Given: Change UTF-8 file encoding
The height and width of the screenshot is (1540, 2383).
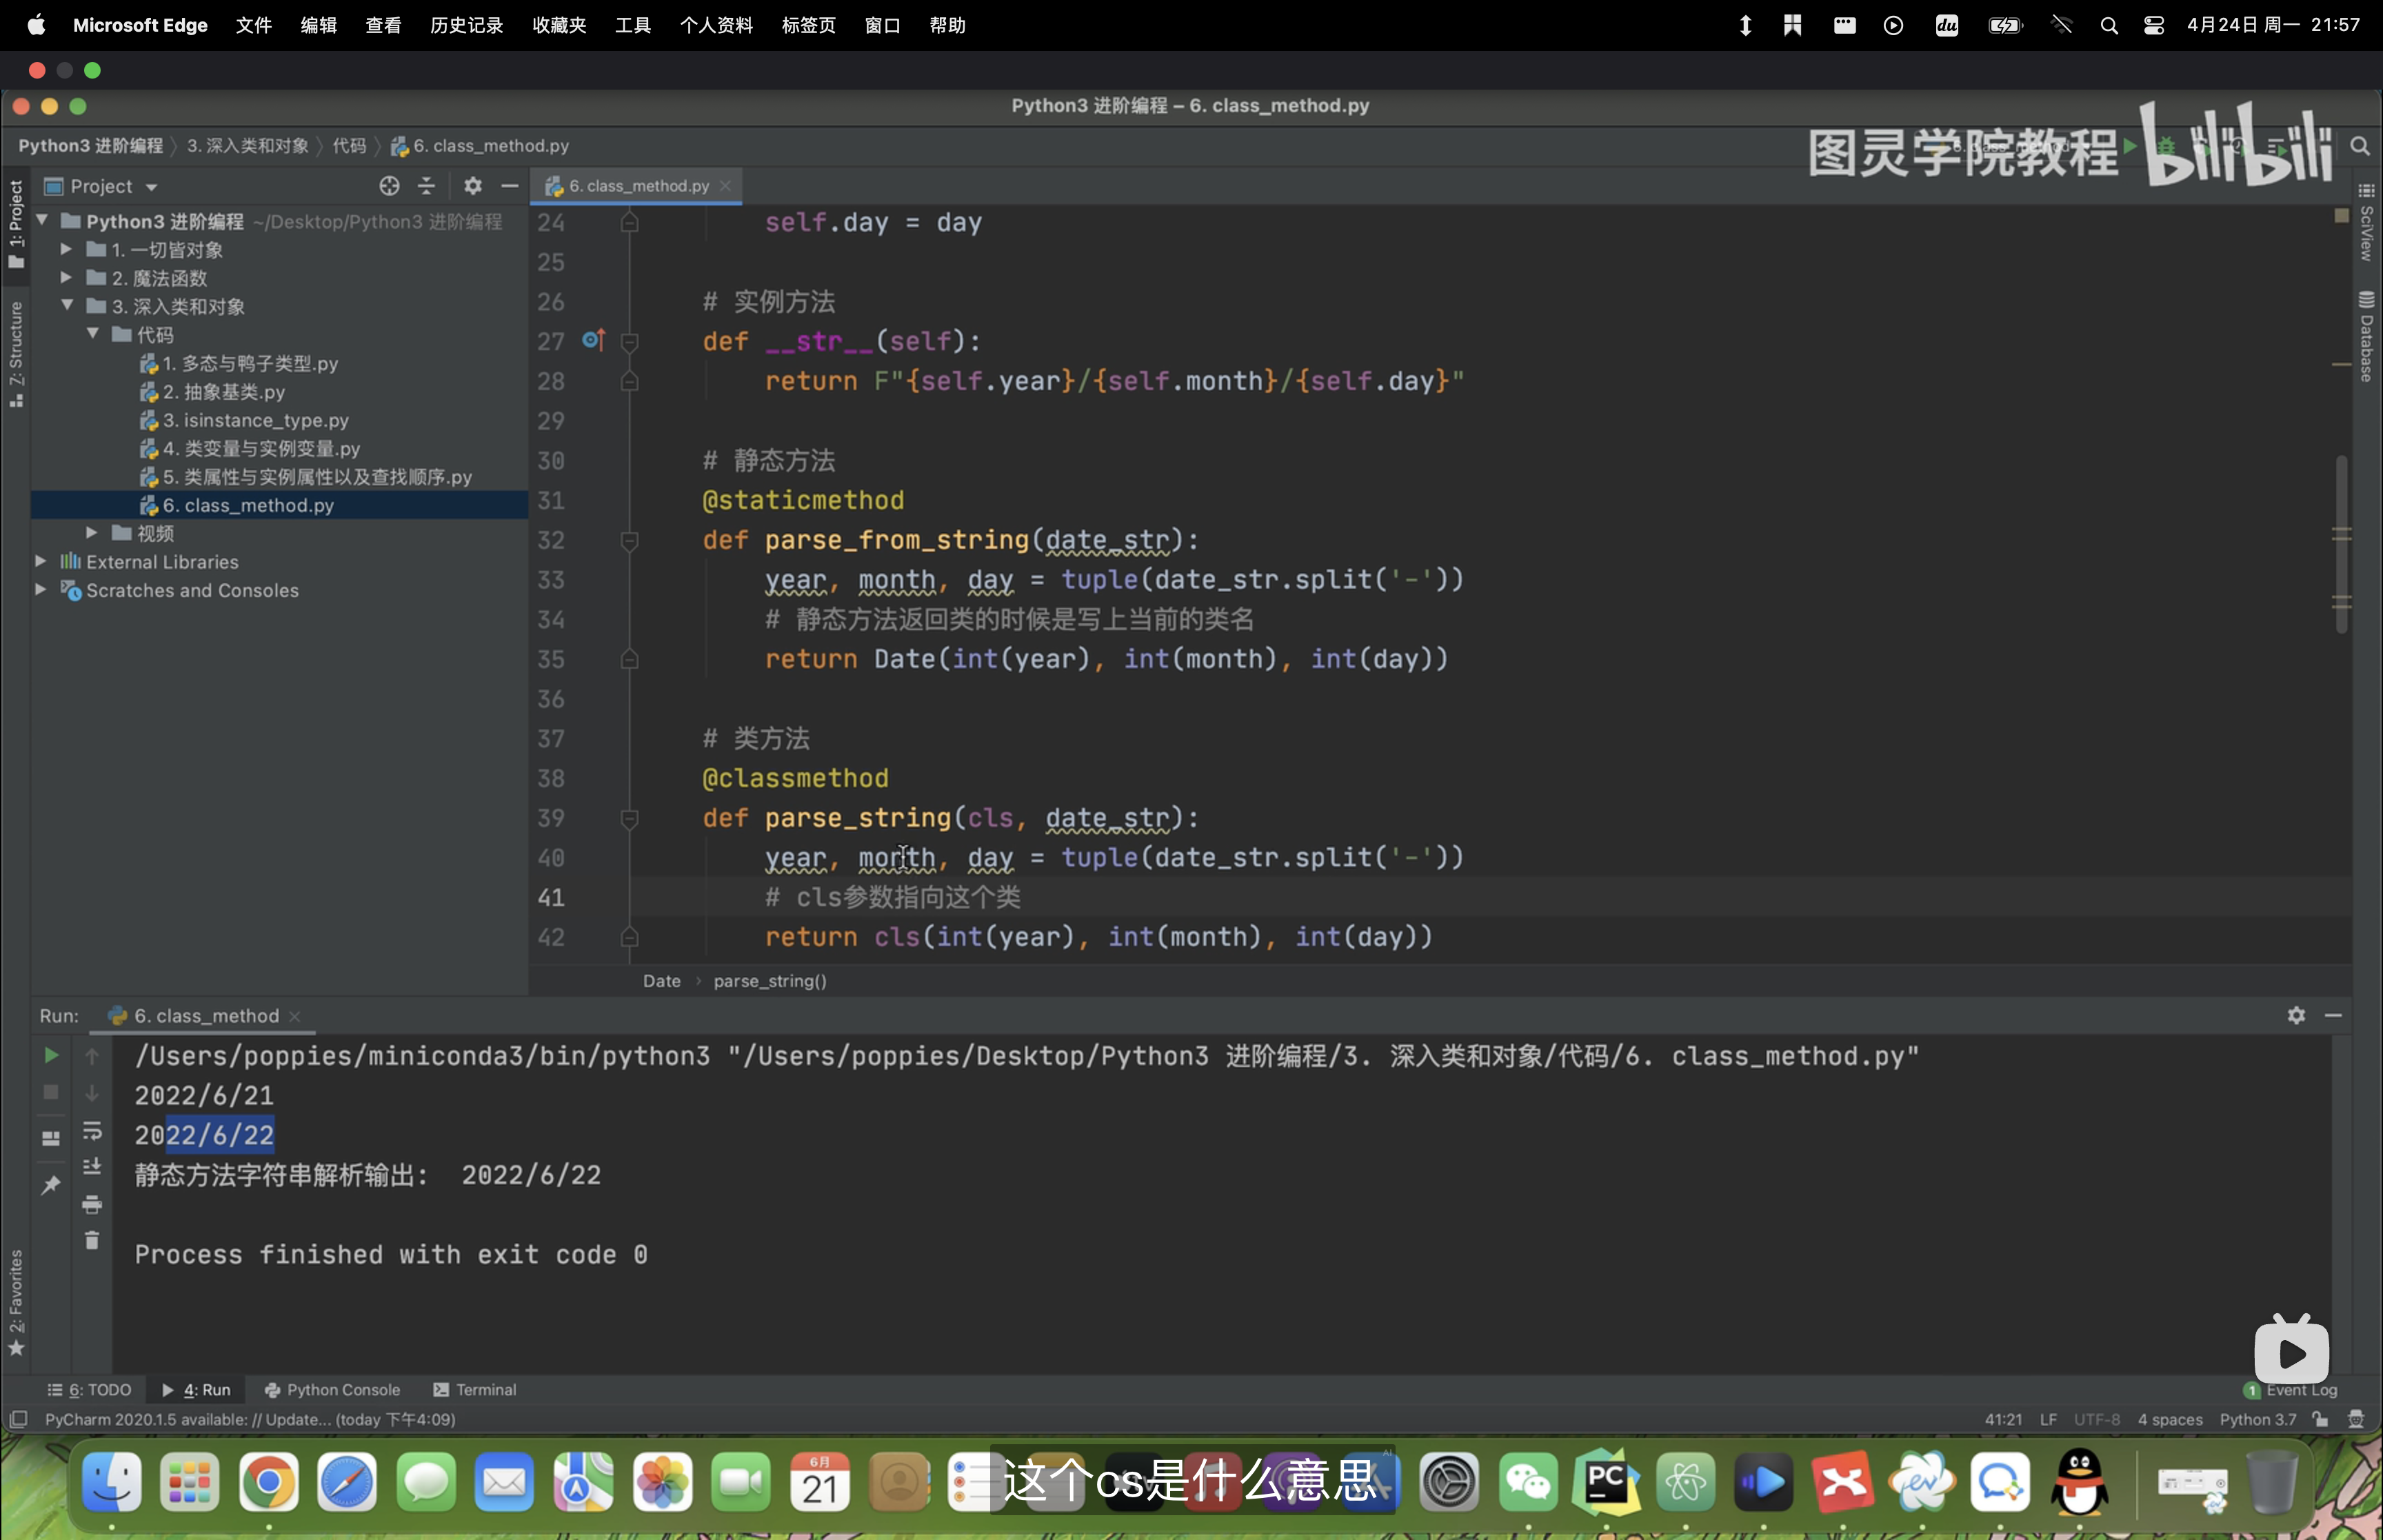Looking at the screenshot, I should coord(2096,1419).
